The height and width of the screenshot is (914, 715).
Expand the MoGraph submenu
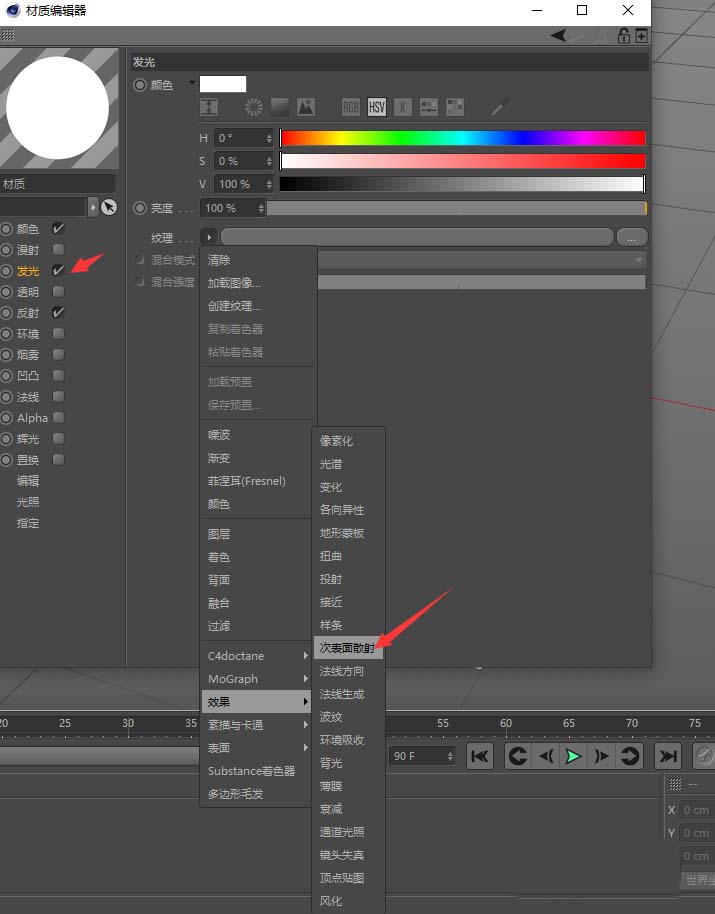click(x=258, y=679)
